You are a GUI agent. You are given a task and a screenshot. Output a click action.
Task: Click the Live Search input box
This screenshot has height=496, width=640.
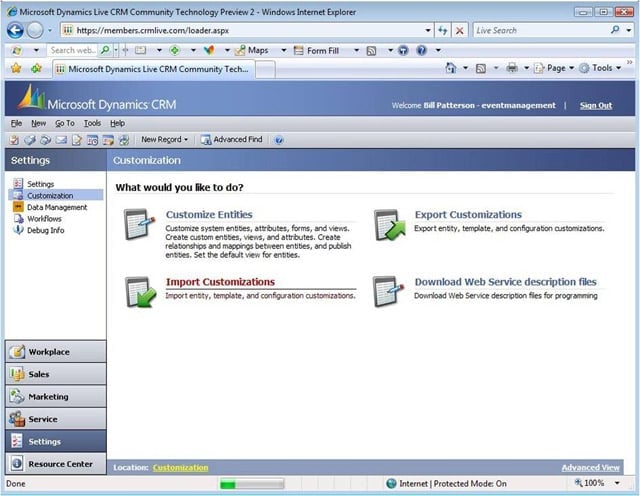[x=541, y=30]
